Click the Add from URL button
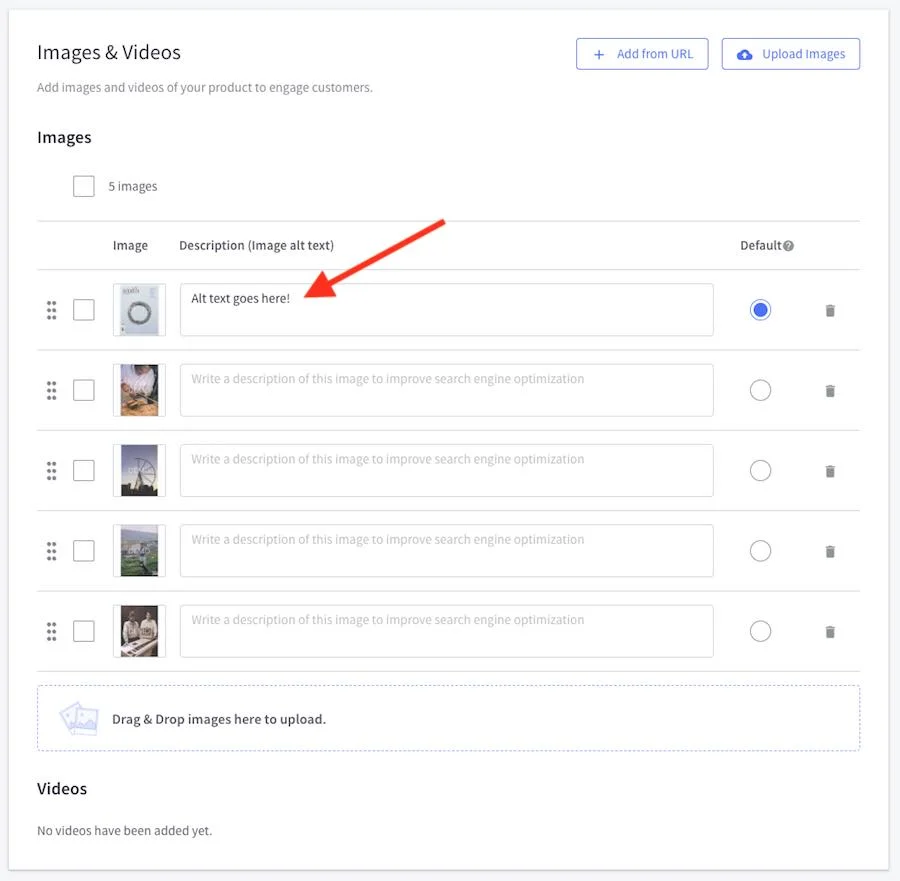The width and height of the screenshot is (900, 881). tap(642, 54)
